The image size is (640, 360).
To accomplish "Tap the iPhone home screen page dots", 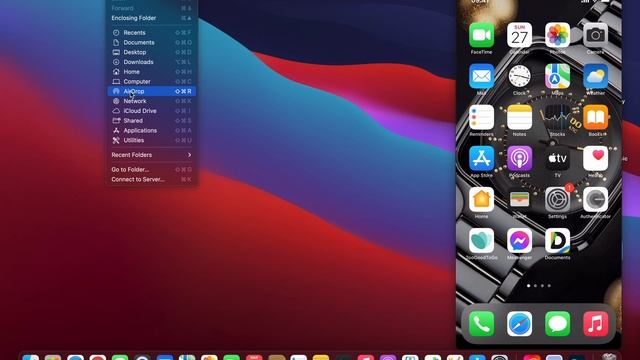I will click(x=539, y=286).
